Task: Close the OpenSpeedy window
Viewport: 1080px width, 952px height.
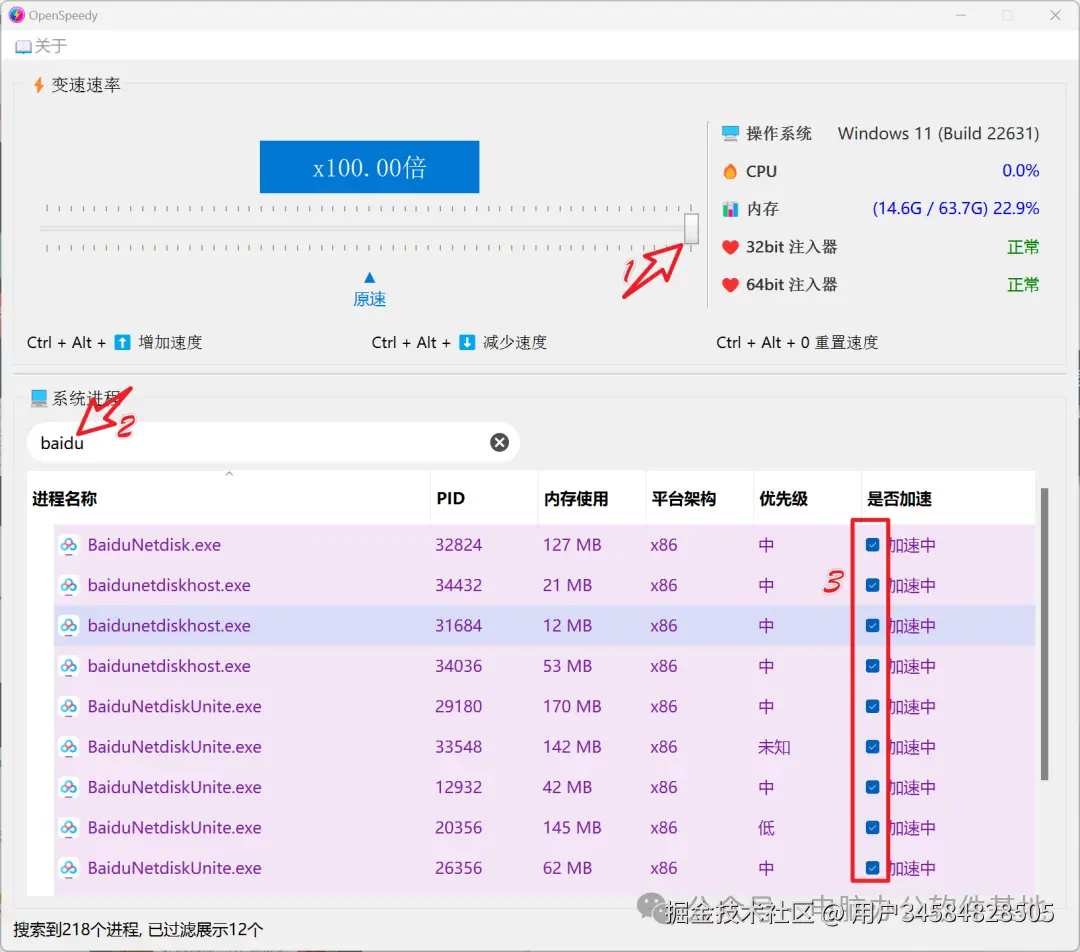Action: click(x=1055, y=15)
